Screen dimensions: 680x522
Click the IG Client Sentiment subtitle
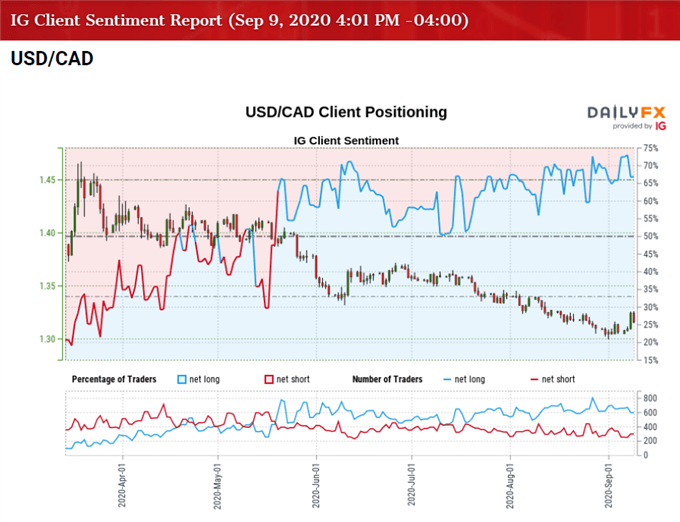point(348,140)
